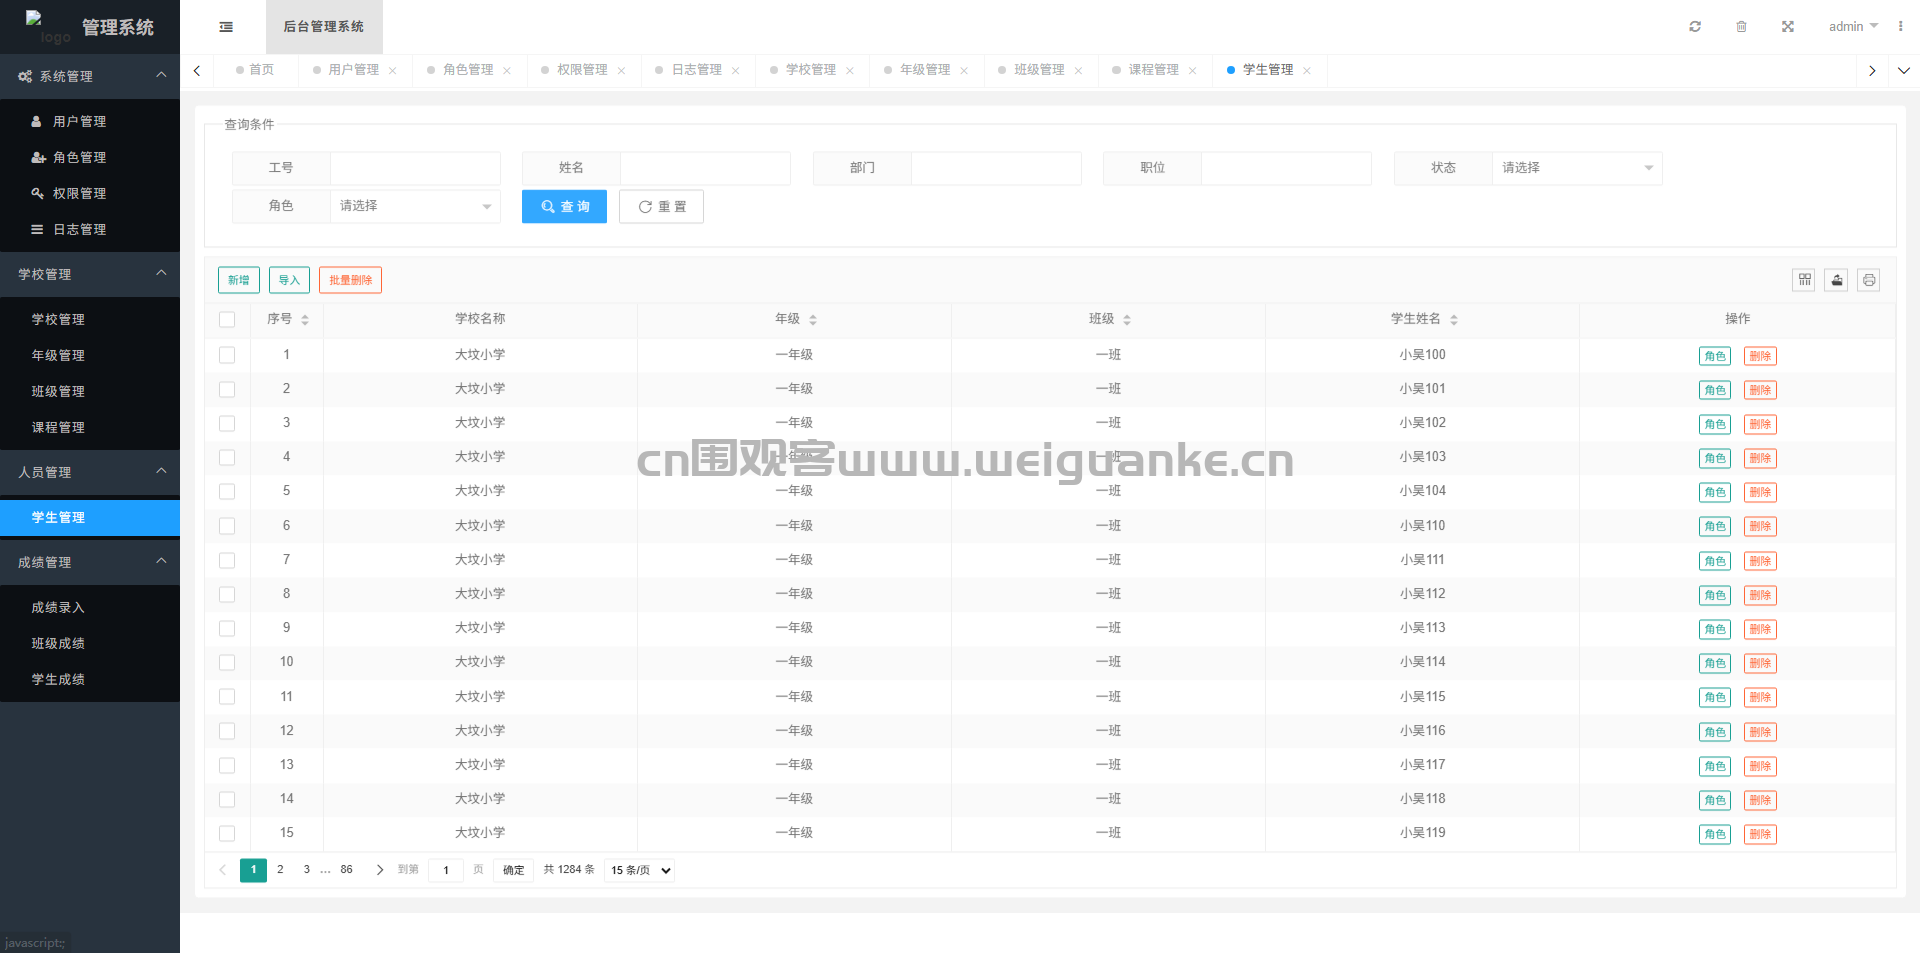Collapse the 系统管理 sidebar group

click(90, 76)
